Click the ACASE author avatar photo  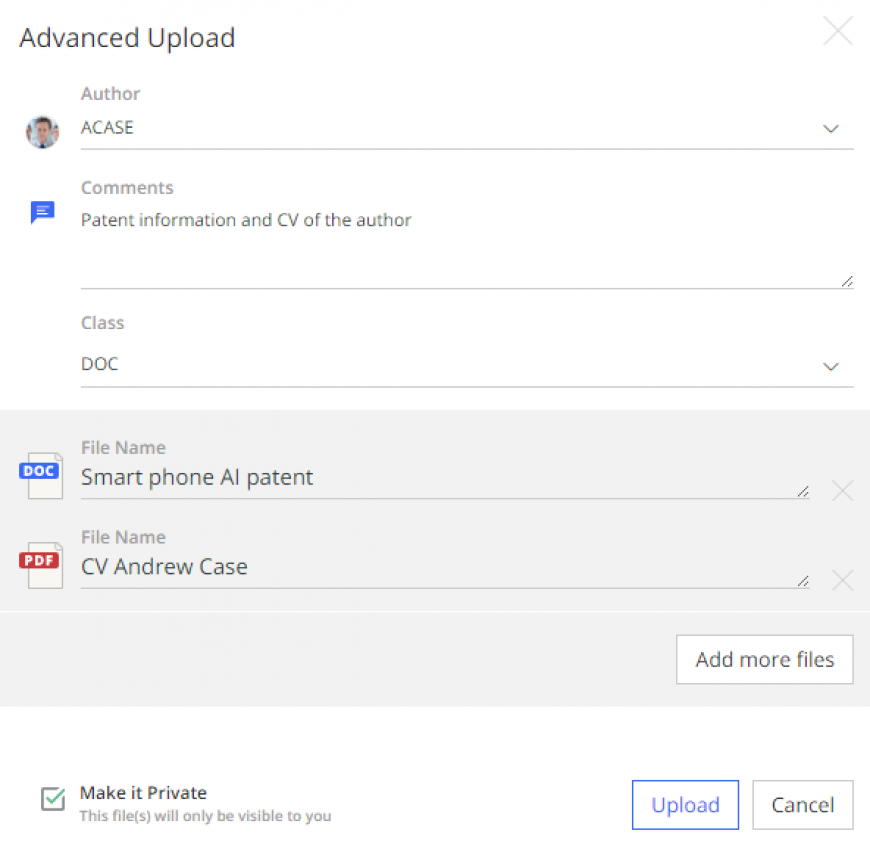(42, 132)
